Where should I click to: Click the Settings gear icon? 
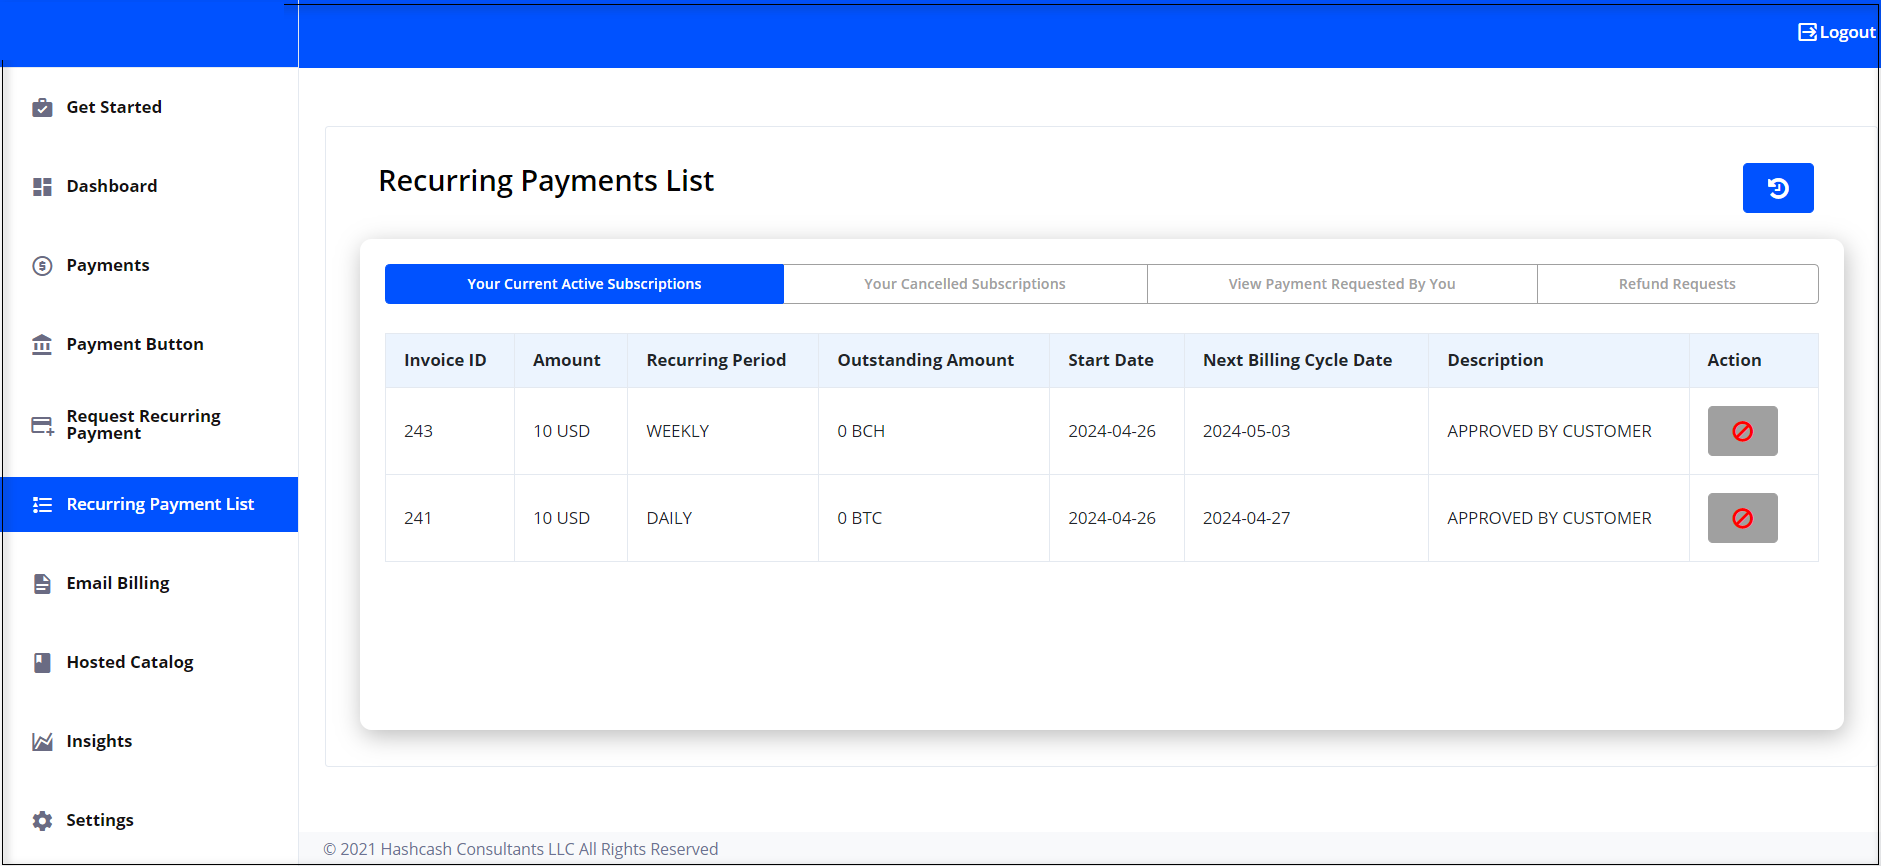[x=42, y=821]
